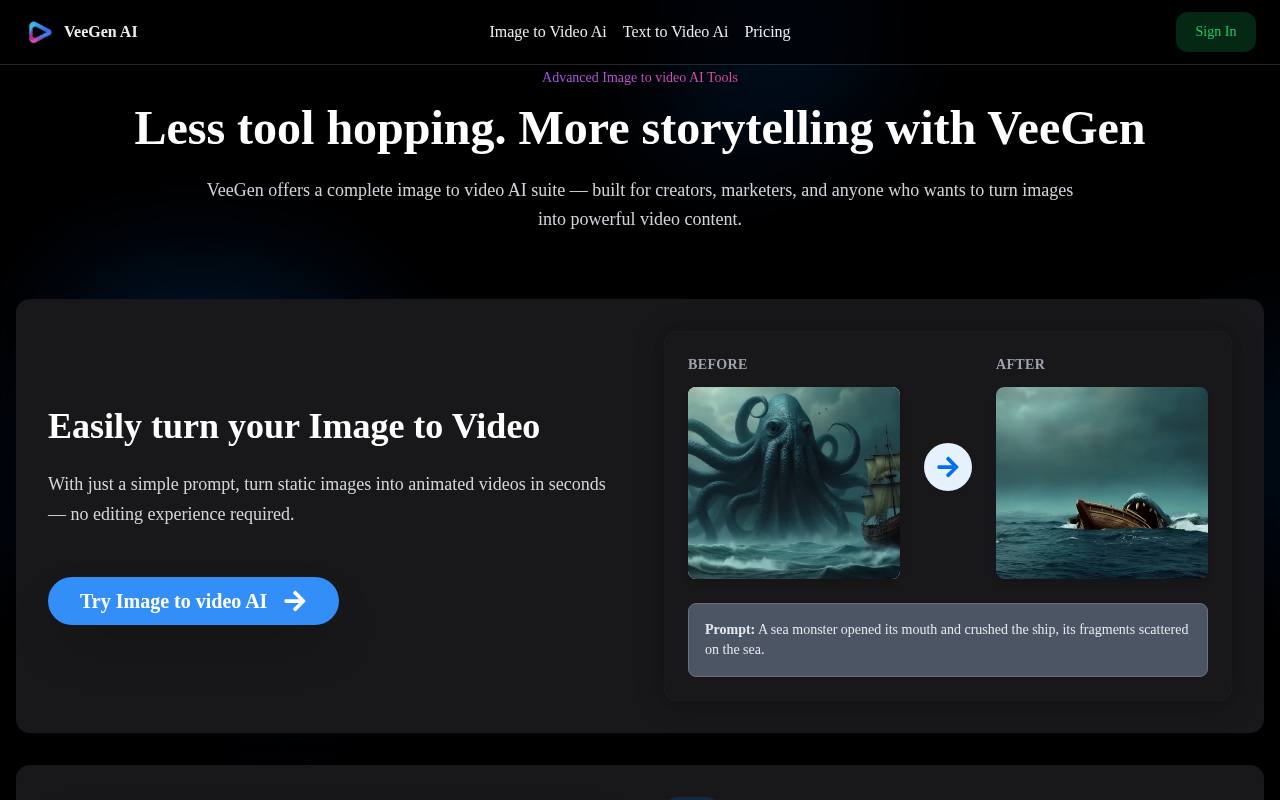The width and height of the screenshot is (1280, 800).
Task: Select the BEFORE label text
Action: point(717,364)
